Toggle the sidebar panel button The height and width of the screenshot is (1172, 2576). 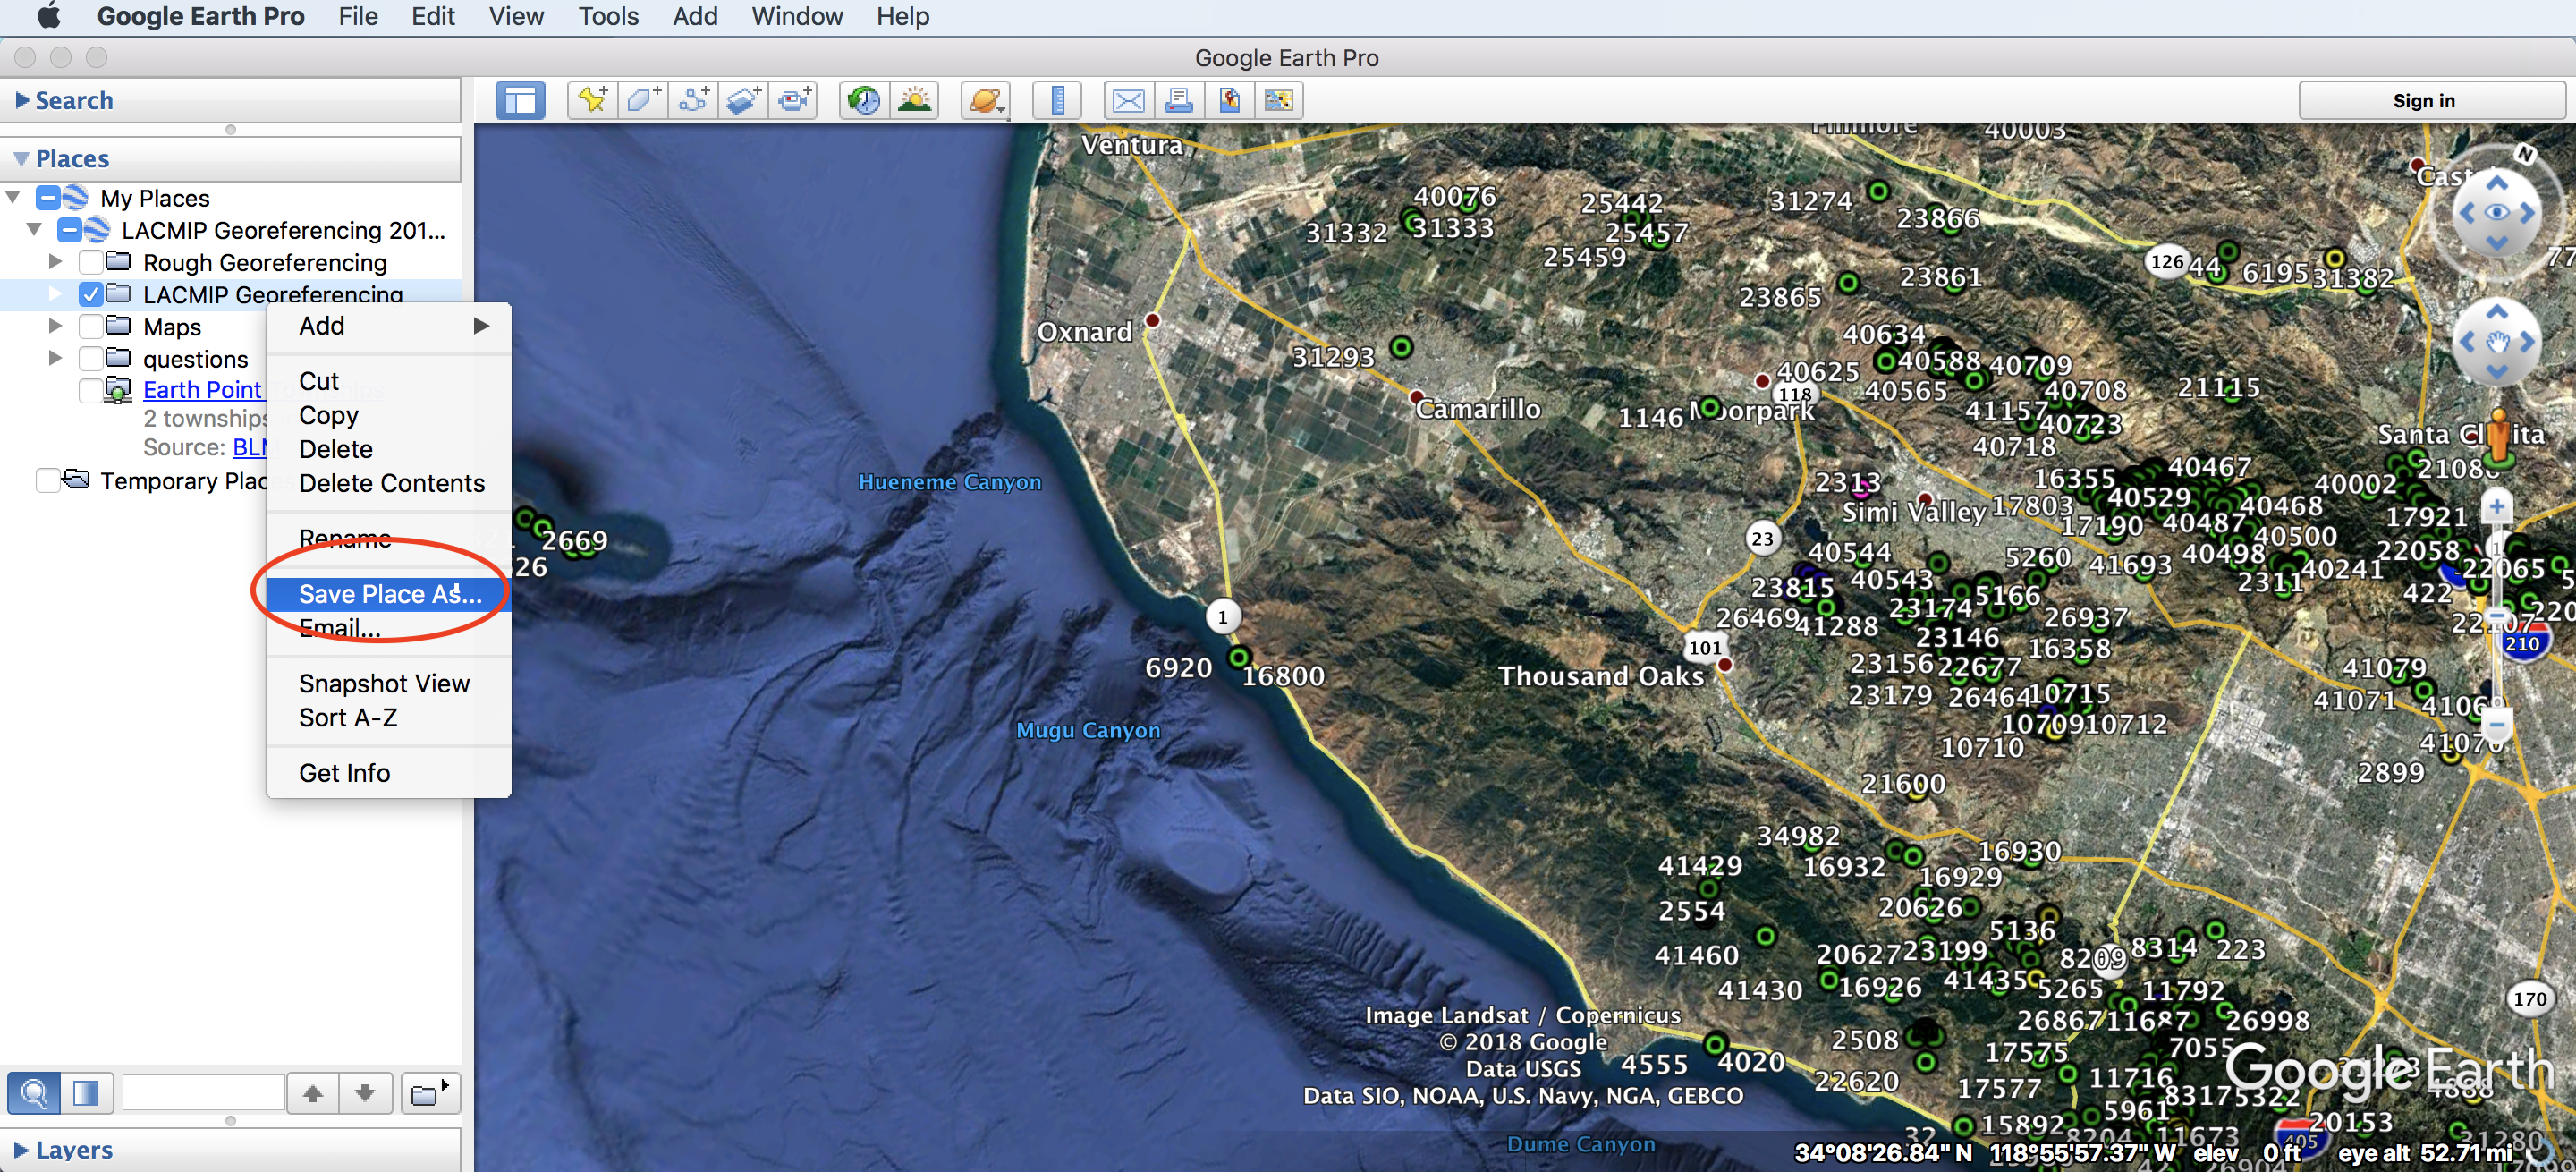[520, 101]
